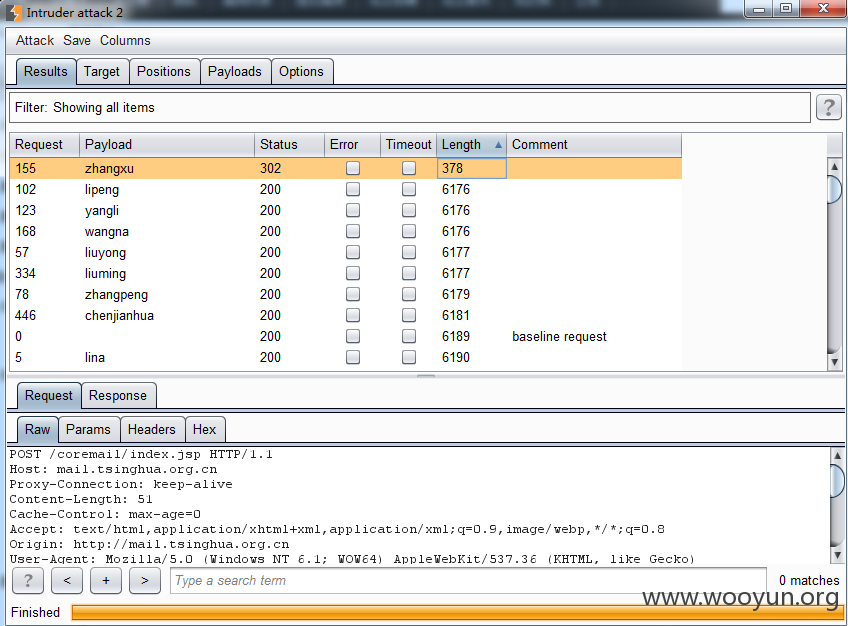Toggle Error checkbox for wangna row
The image size is (848, 626).
[353, 231]
